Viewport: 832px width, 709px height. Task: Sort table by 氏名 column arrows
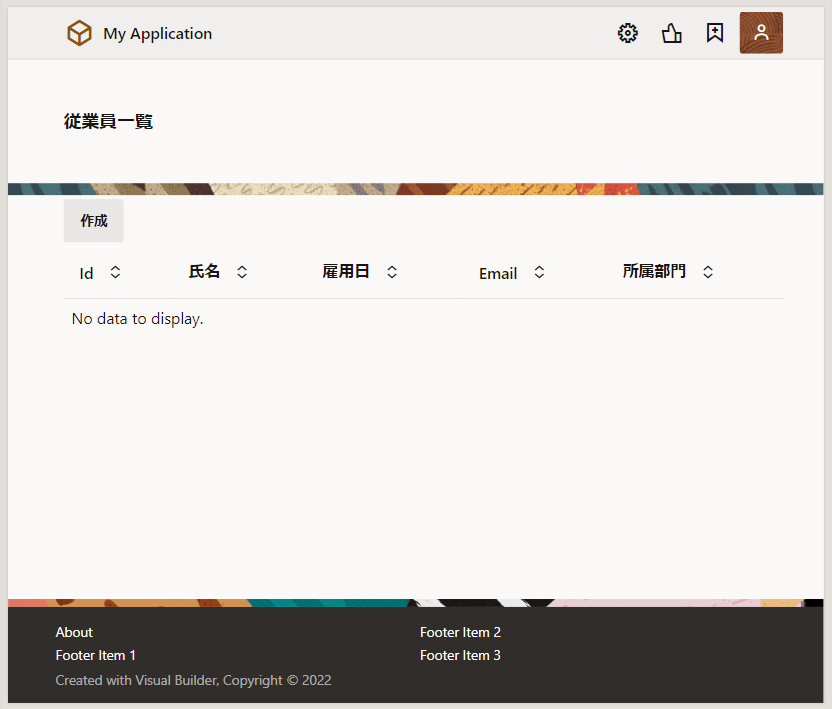click(242, 272)
